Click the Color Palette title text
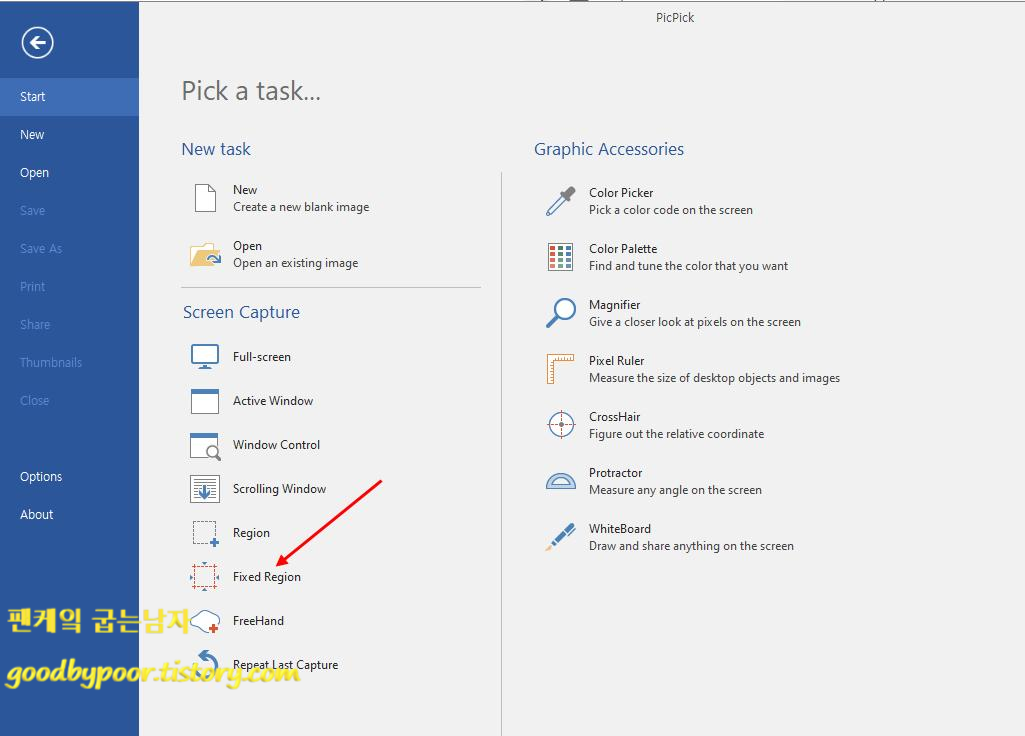This screenshot has height=736, width=1025. point(623,249)
